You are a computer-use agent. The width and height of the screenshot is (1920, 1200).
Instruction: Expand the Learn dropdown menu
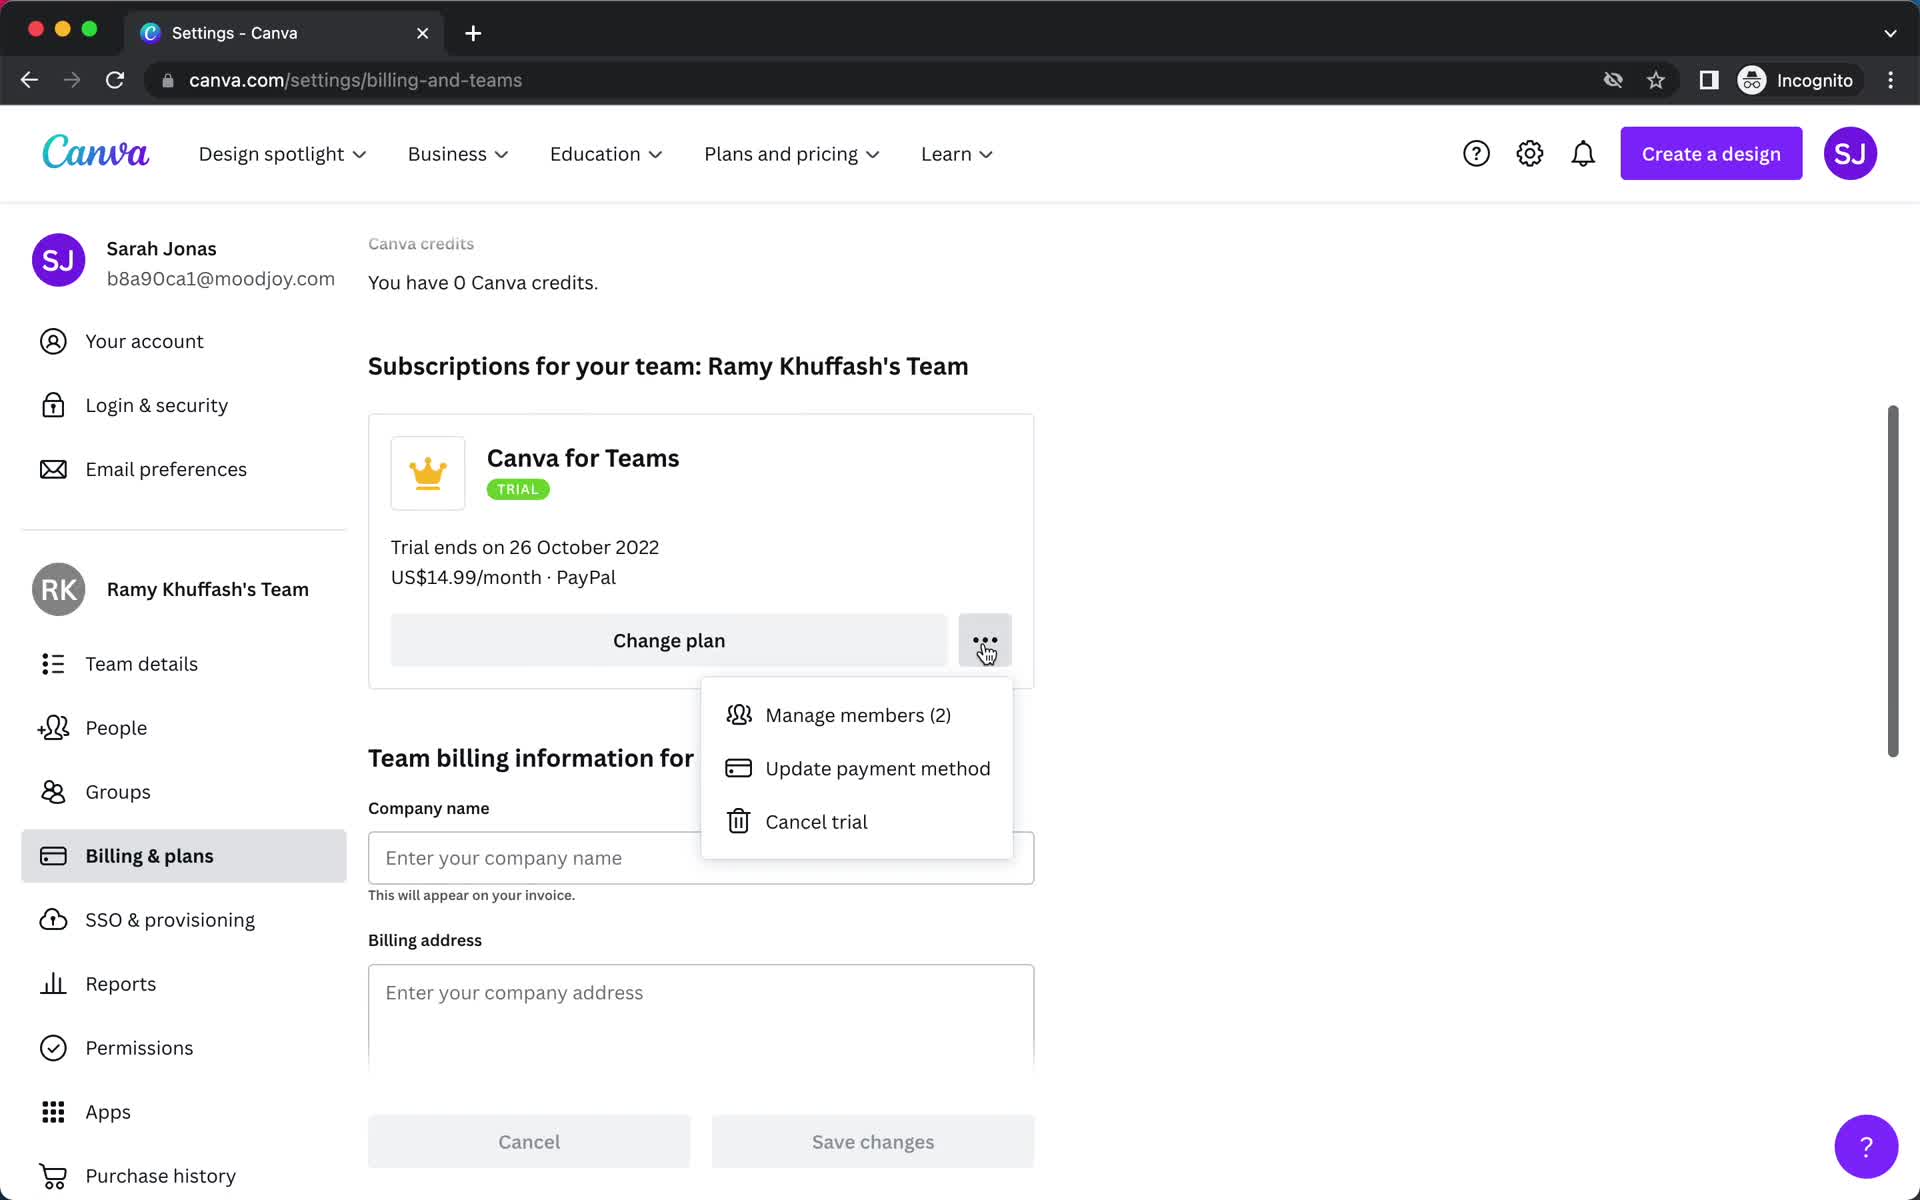tap(957, 154)
